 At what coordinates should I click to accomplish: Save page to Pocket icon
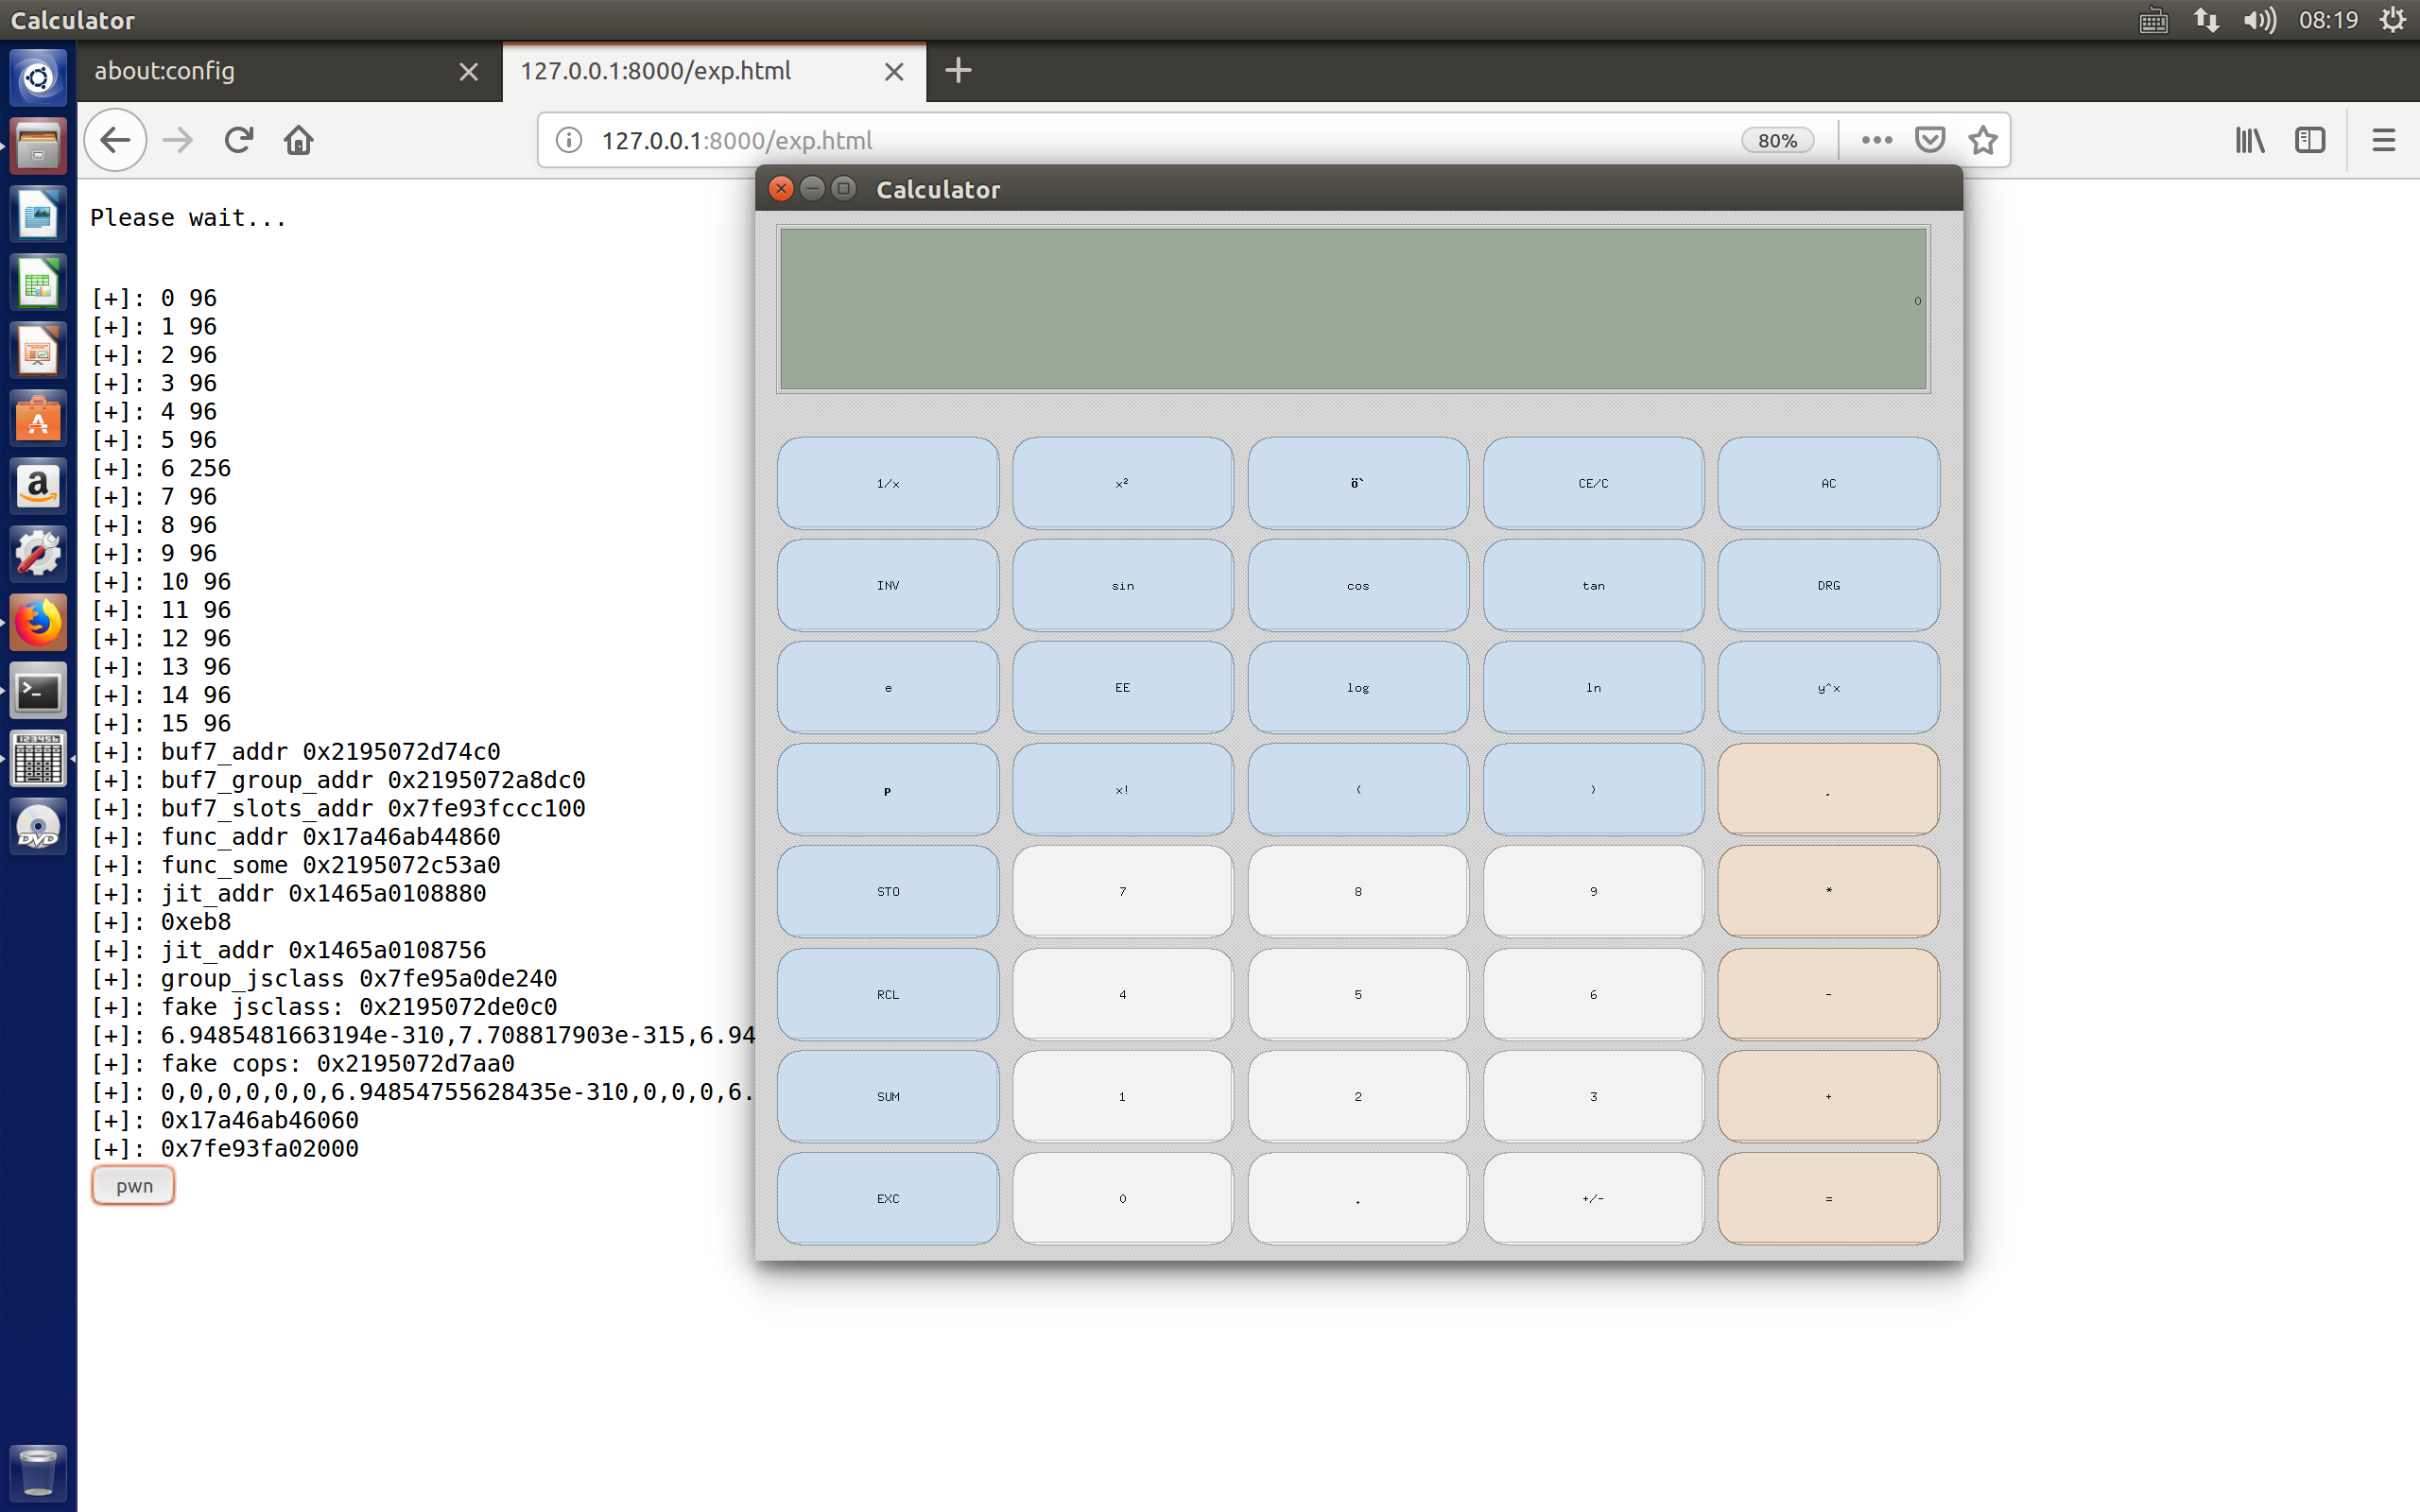1929,140
